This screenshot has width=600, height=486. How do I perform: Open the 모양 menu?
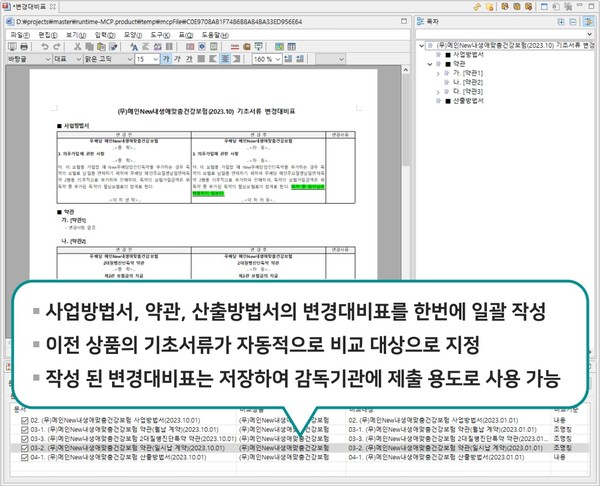133,35
